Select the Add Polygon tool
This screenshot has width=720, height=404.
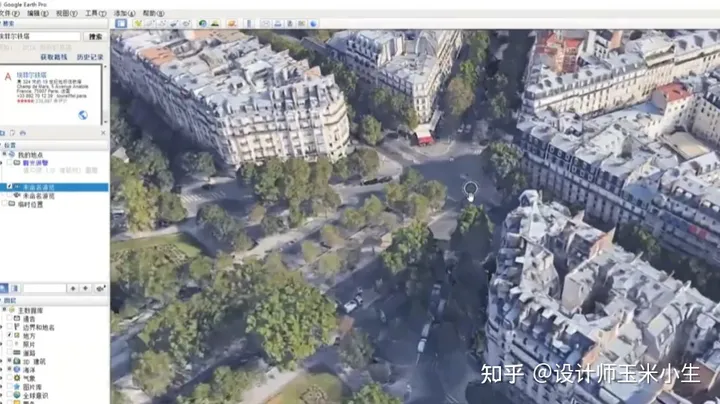150,23
